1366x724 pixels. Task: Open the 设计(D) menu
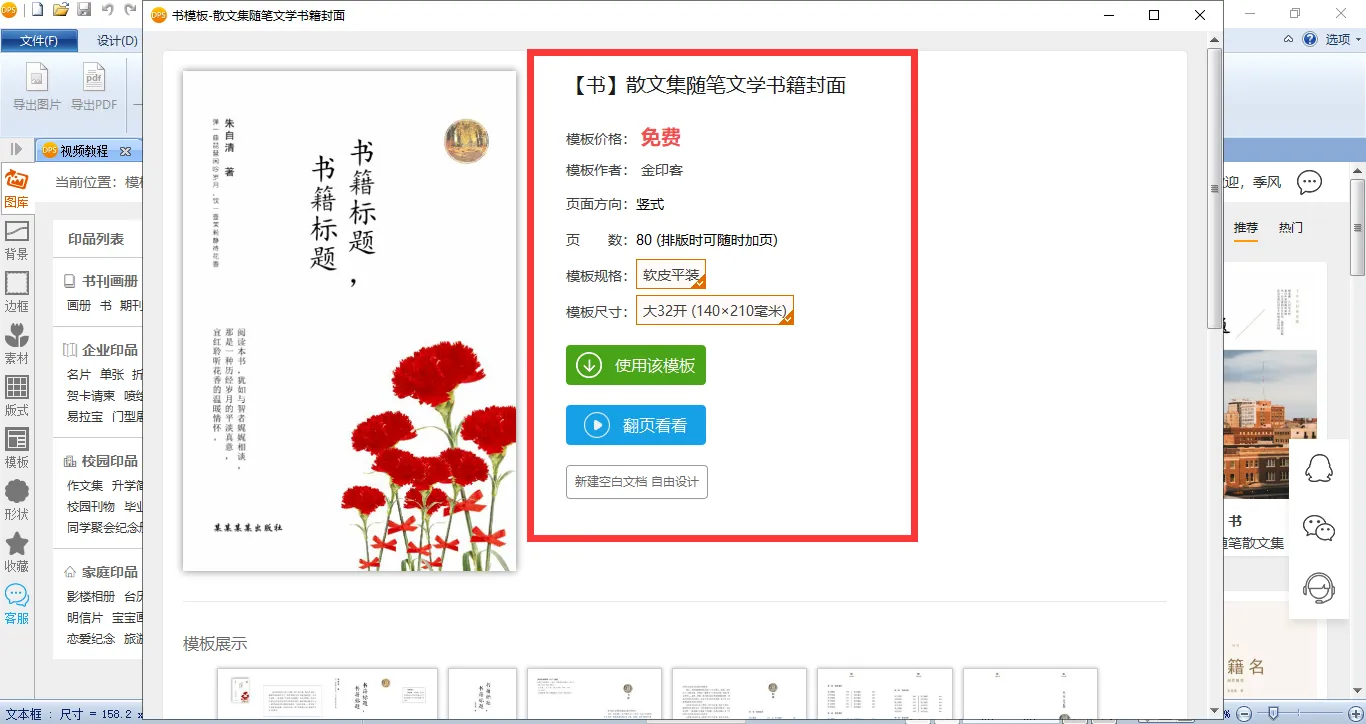coord(117,41)
